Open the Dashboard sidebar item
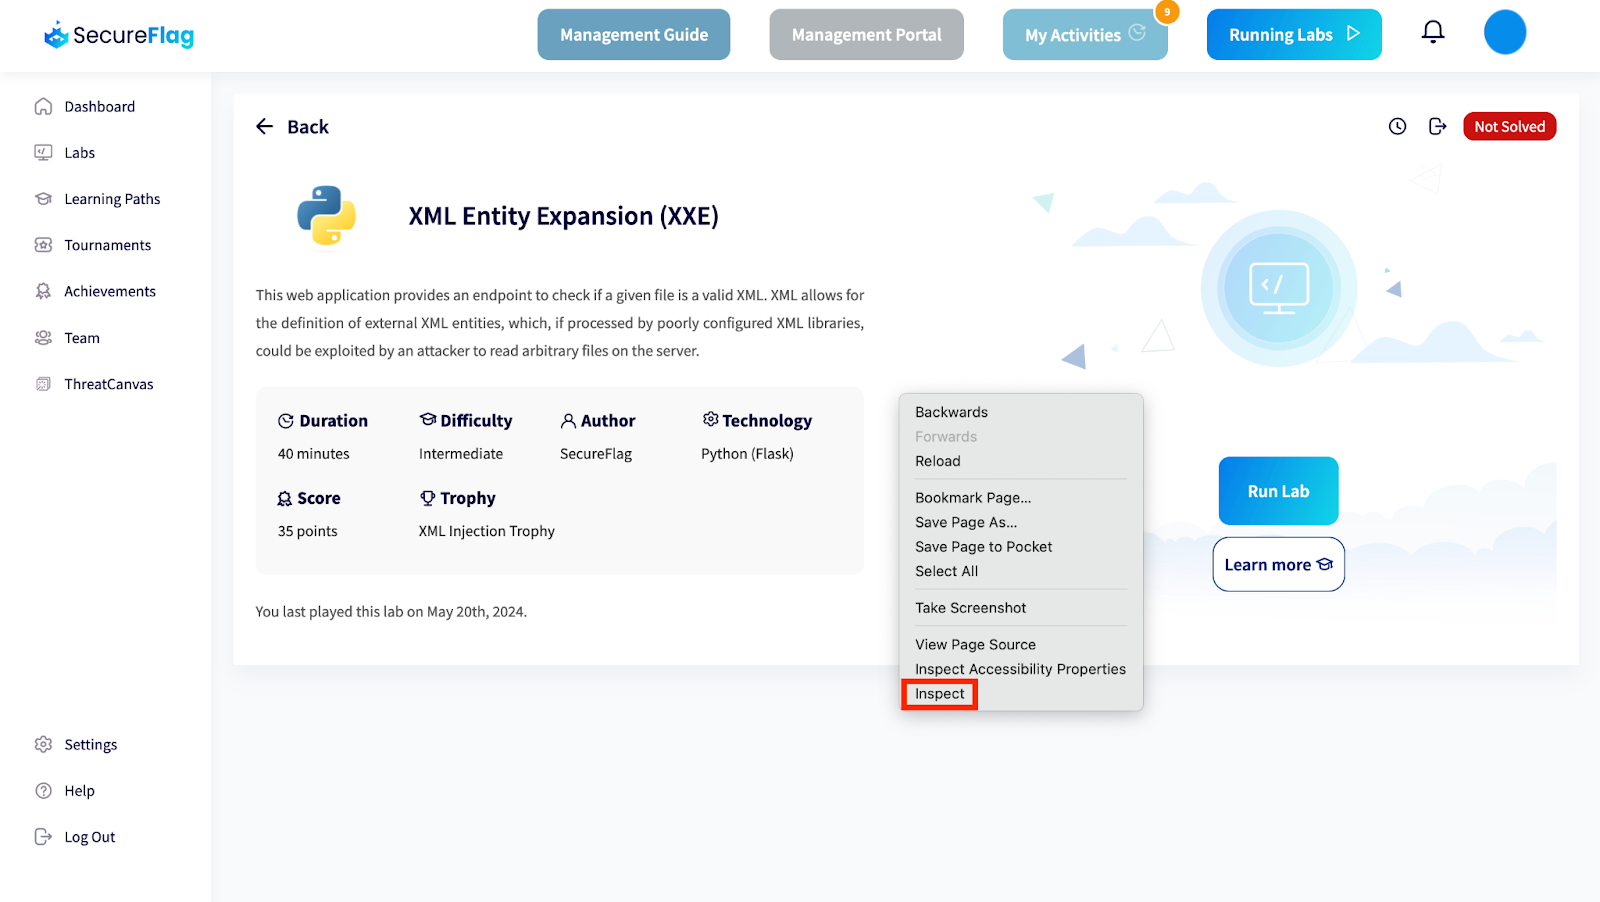The width and height of the screenshot is (1600, 902). (99, 107)
